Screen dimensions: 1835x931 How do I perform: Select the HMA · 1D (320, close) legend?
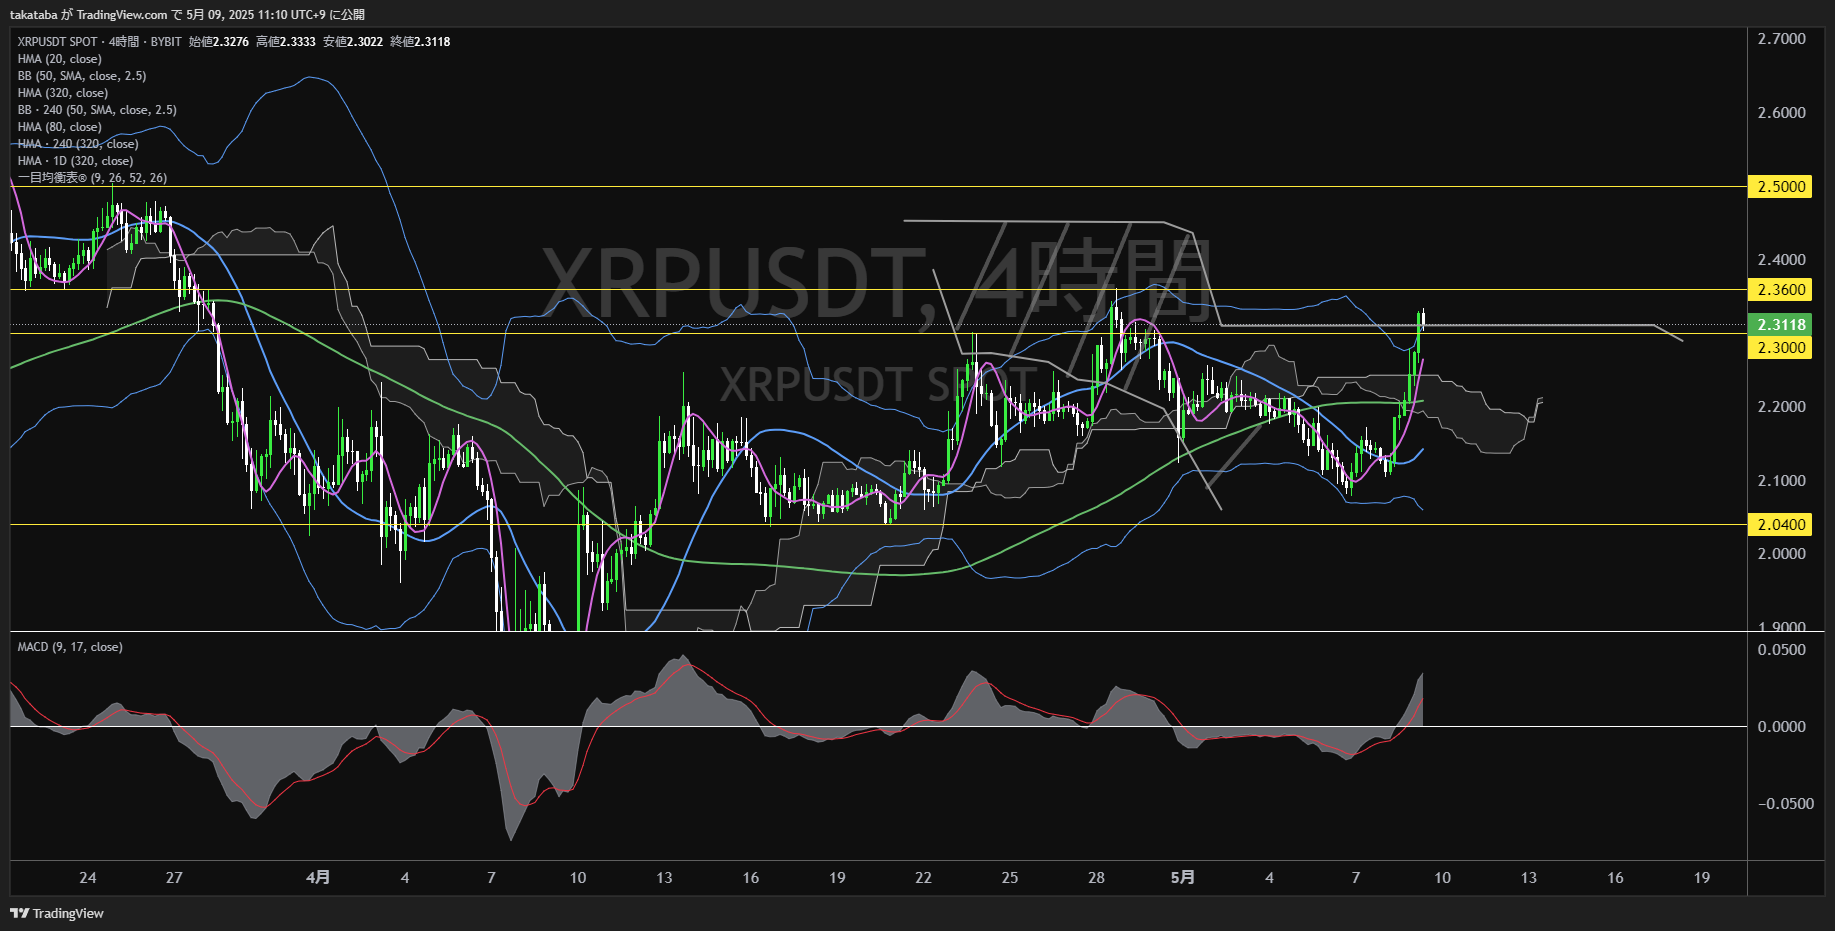coord(75,161)
